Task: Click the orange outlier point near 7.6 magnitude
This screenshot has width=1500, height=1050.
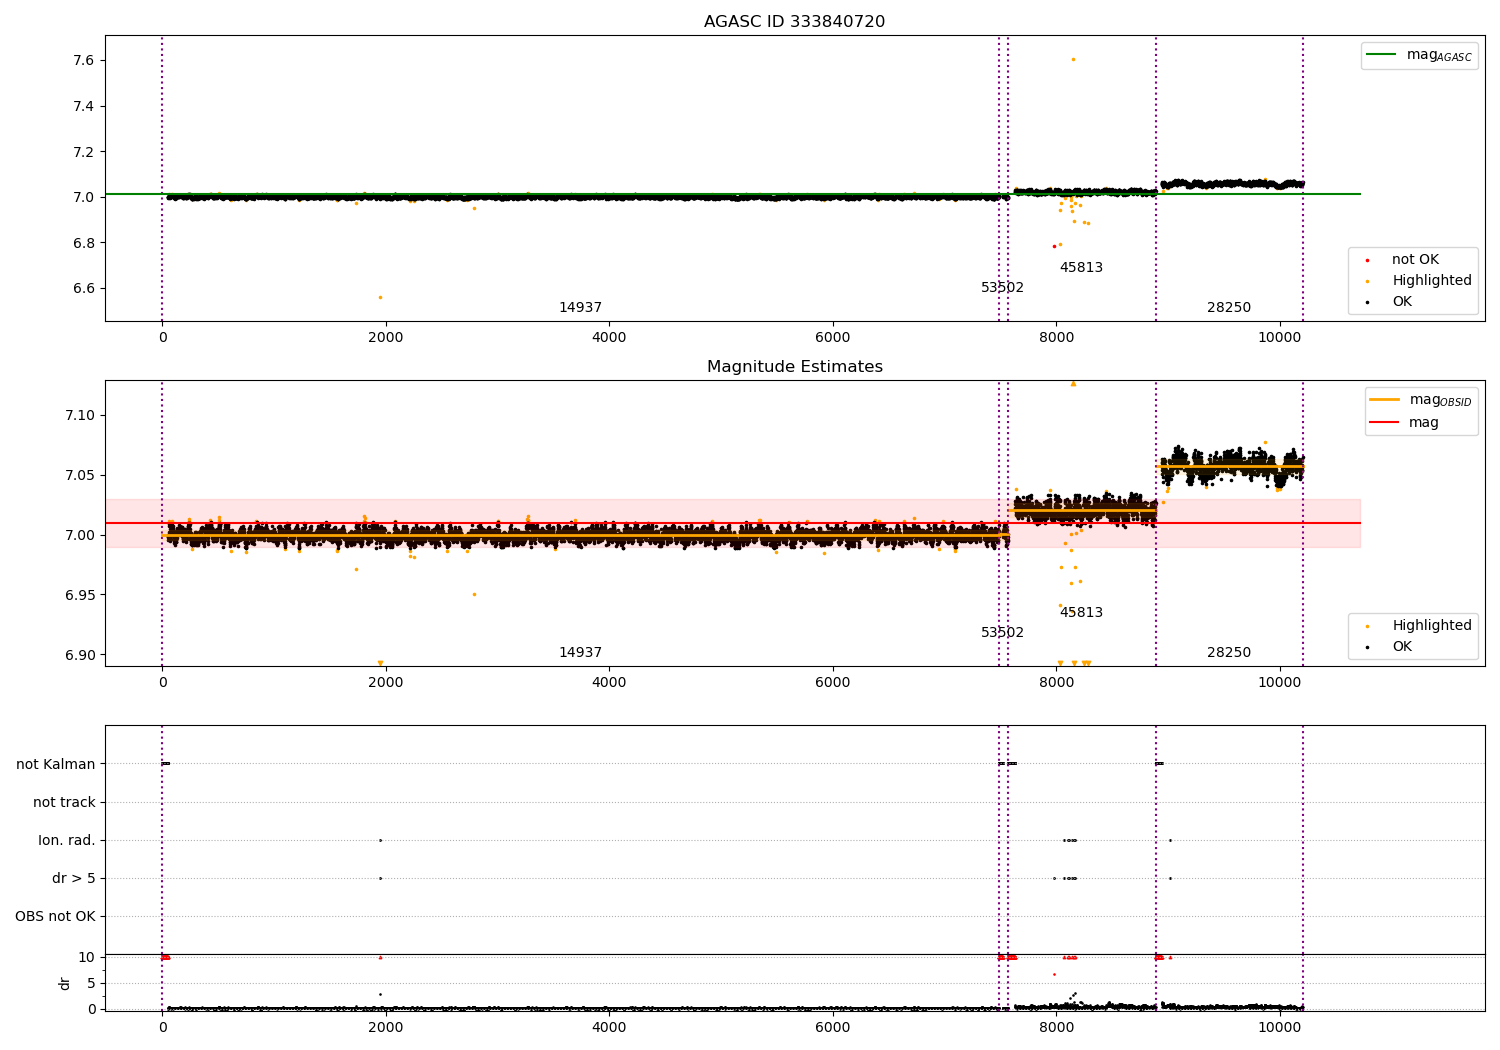Action: coord(1073,59)
